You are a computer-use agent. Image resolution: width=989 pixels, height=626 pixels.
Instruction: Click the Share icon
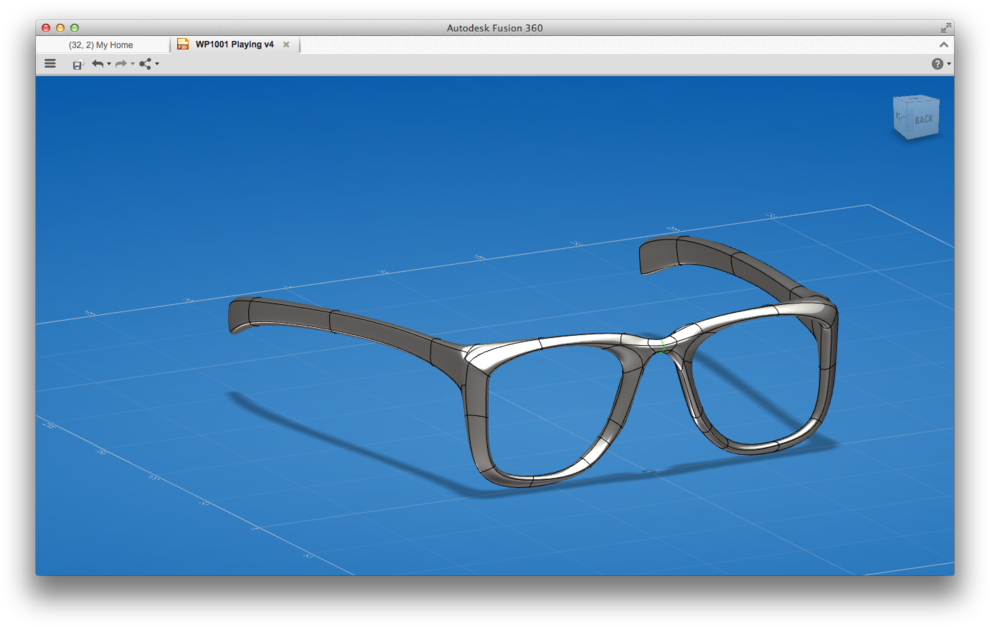[x=145, y=64]
